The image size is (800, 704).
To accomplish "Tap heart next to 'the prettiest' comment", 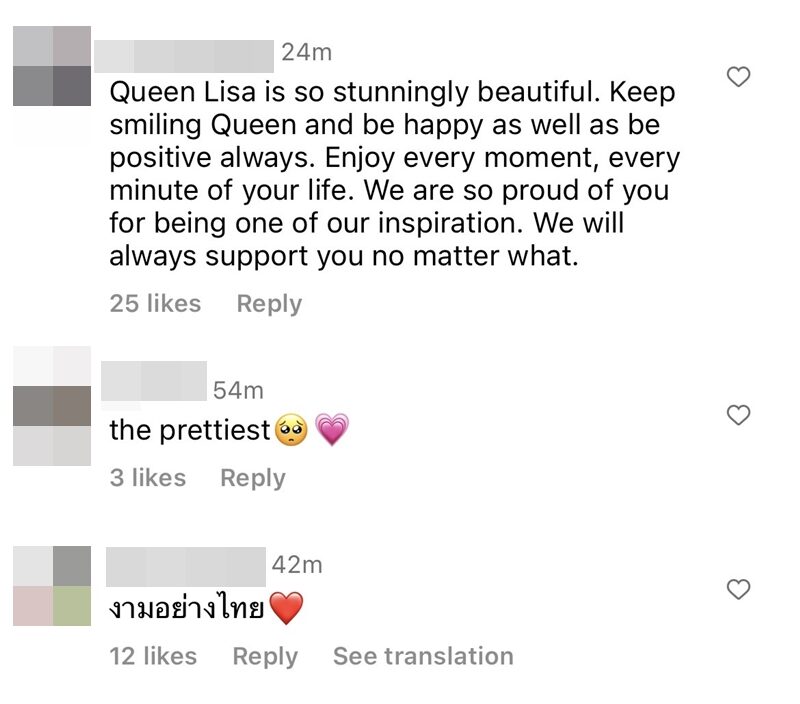I will tap(738, 415).
